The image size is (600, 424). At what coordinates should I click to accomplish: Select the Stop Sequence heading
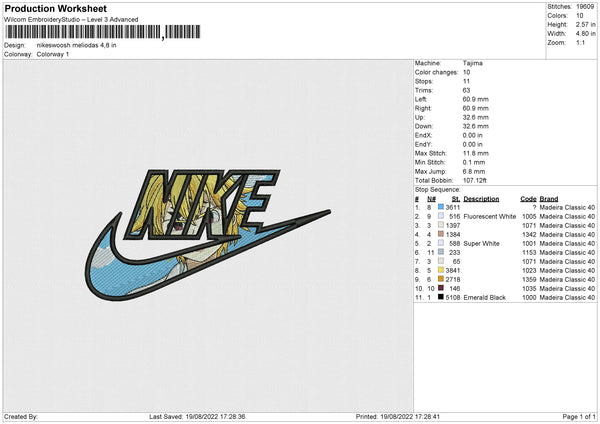click(x=438, y=190)
